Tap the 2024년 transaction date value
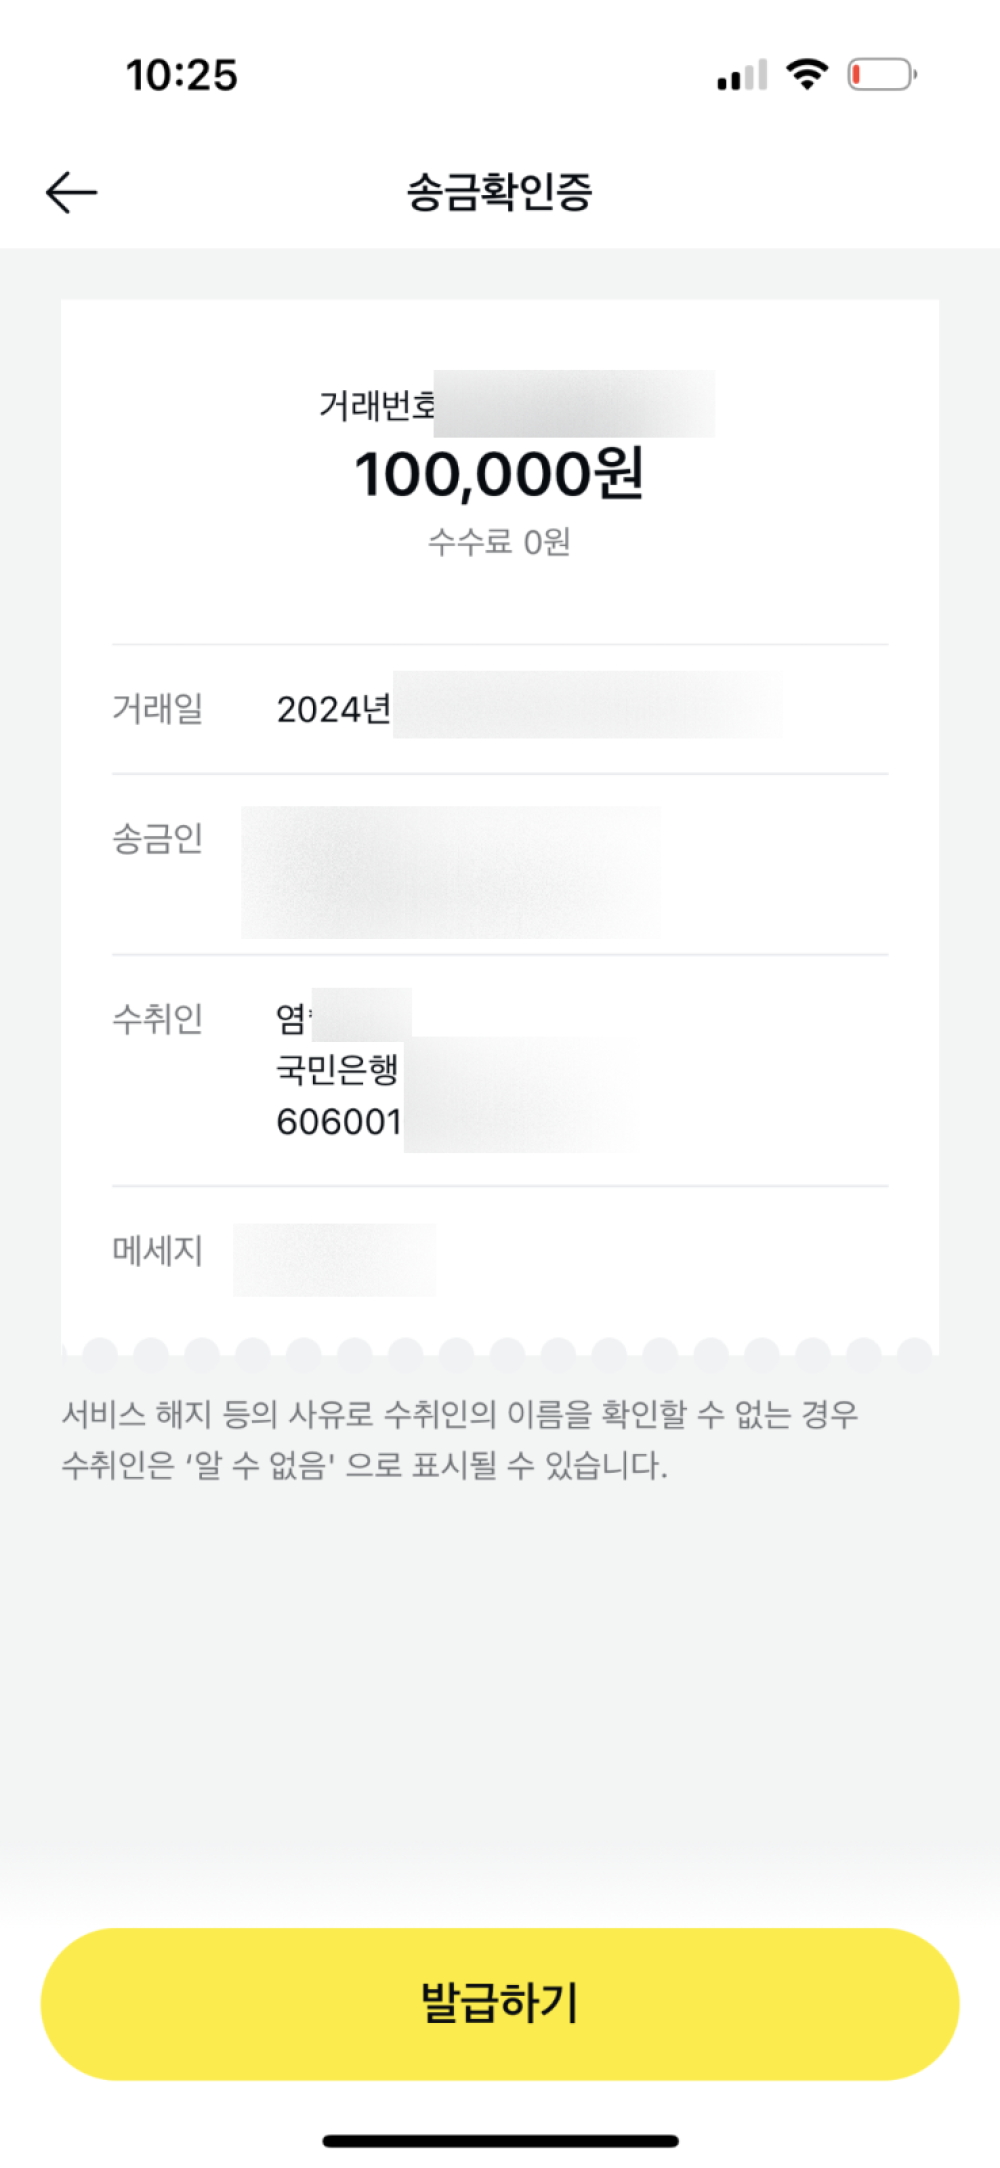This screenshot has width=1000, height=2168. tap(333, 709)
